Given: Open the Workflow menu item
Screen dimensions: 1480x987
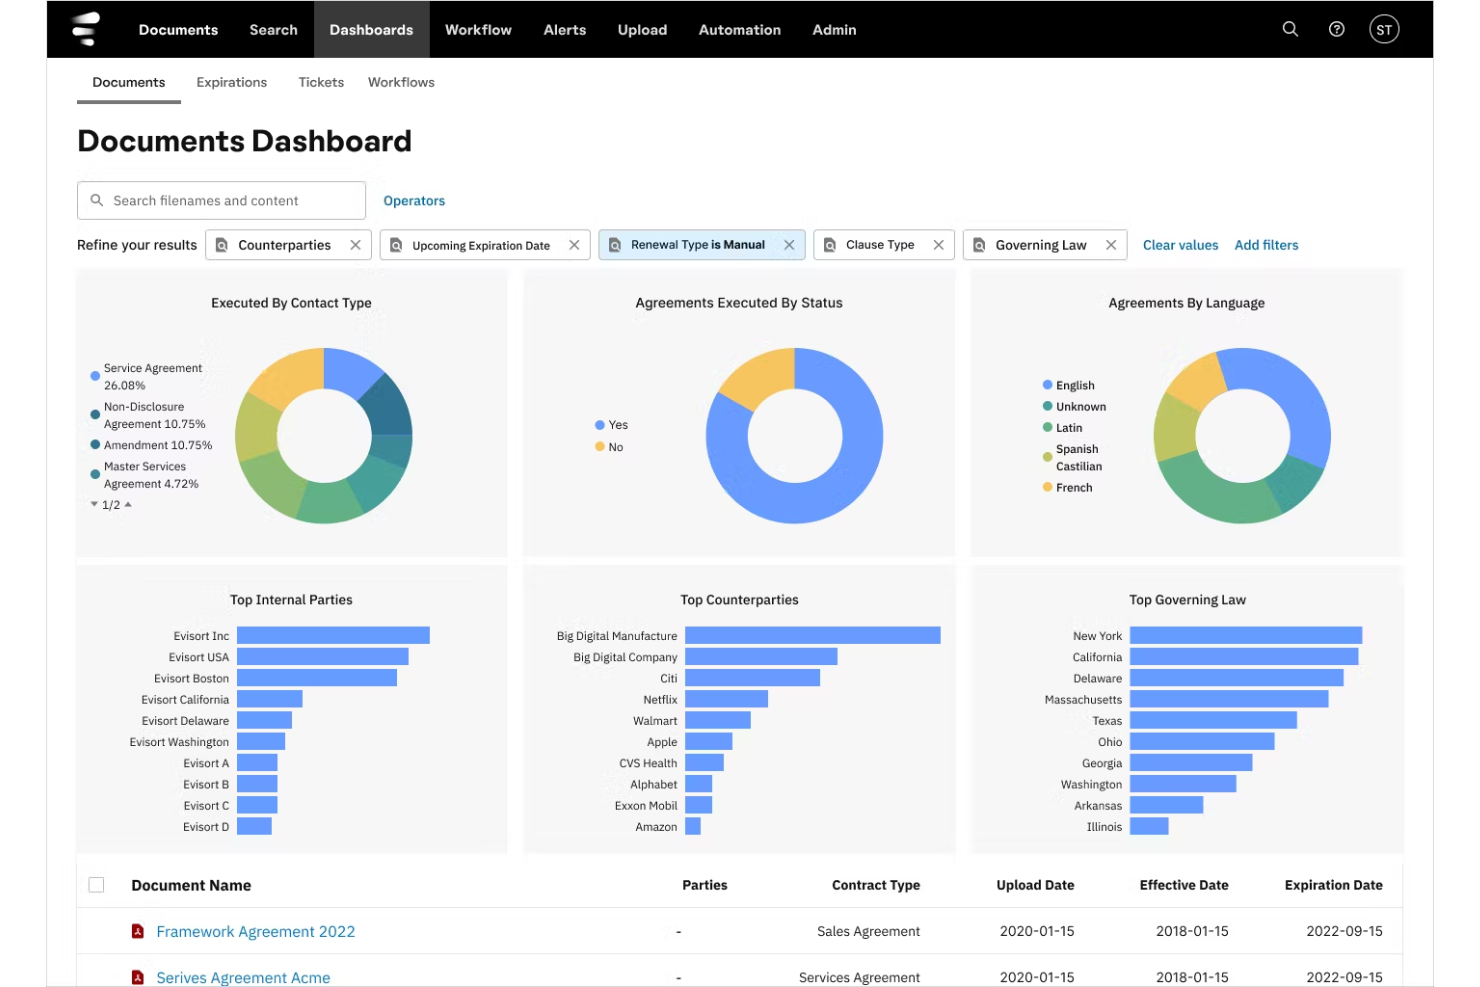Looking at the screenshot, I should 478,29.
